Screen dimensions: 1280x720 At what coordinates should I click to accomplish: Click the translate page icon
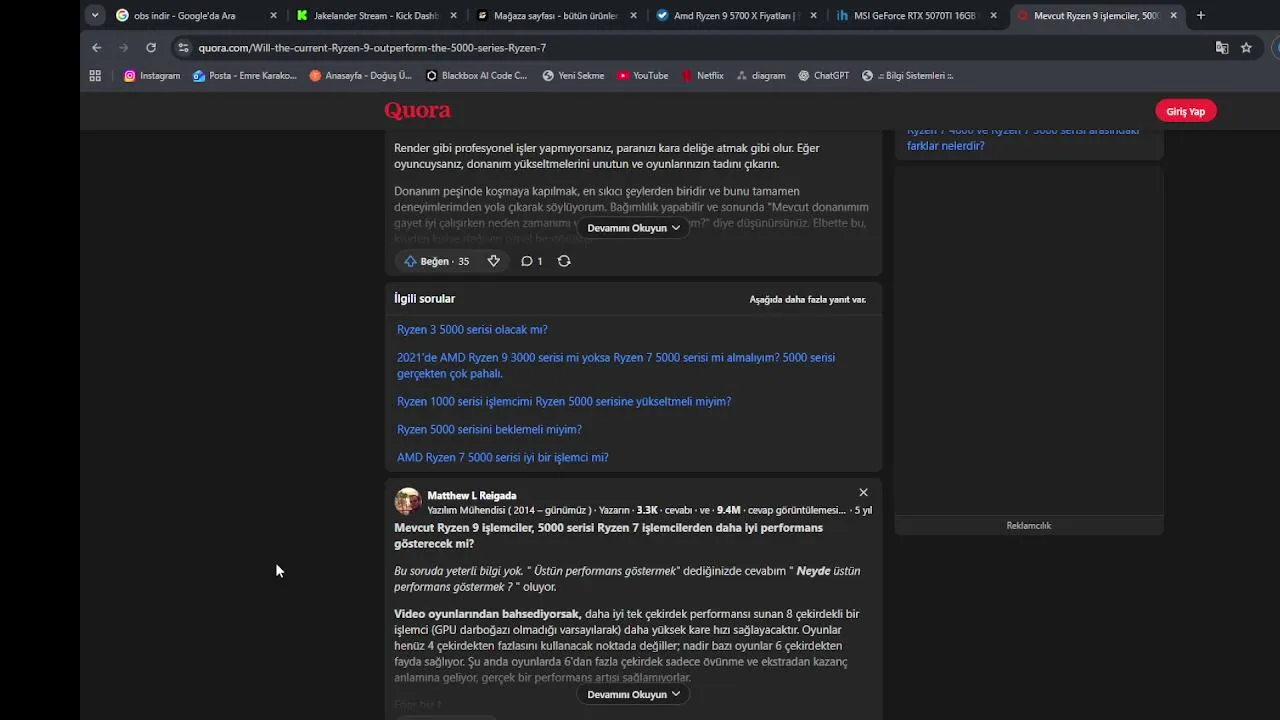(x=1222, y=47)
